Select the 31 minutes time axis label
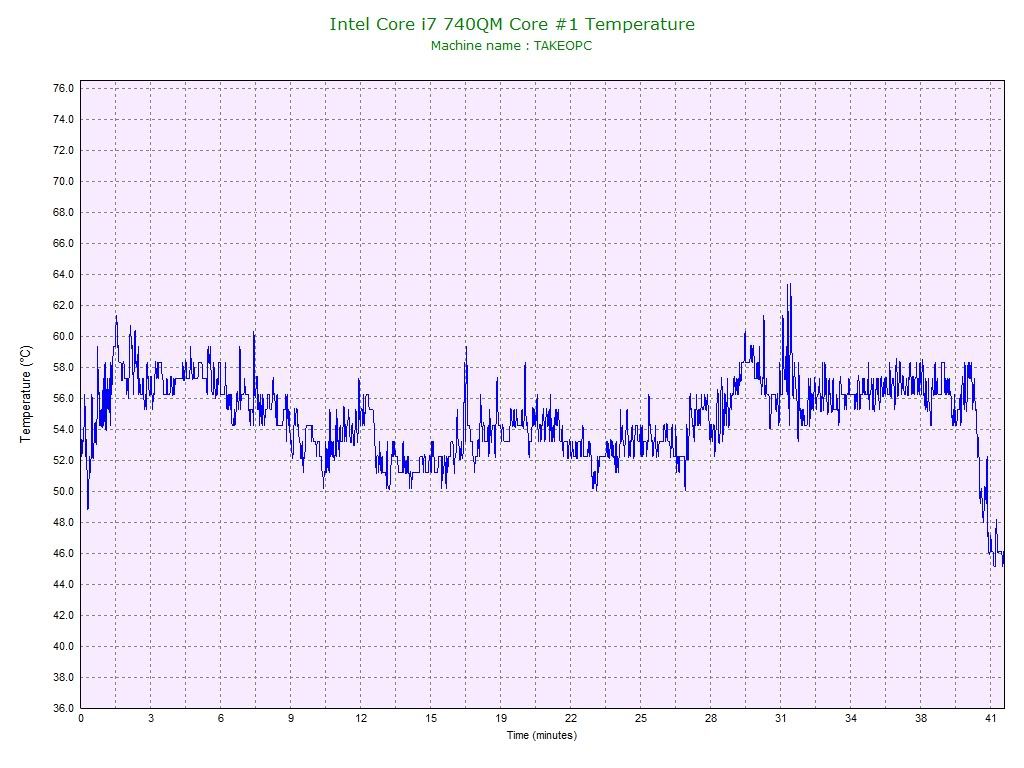The width and height of the screenshot is (1024, 768). click(780, 718)
